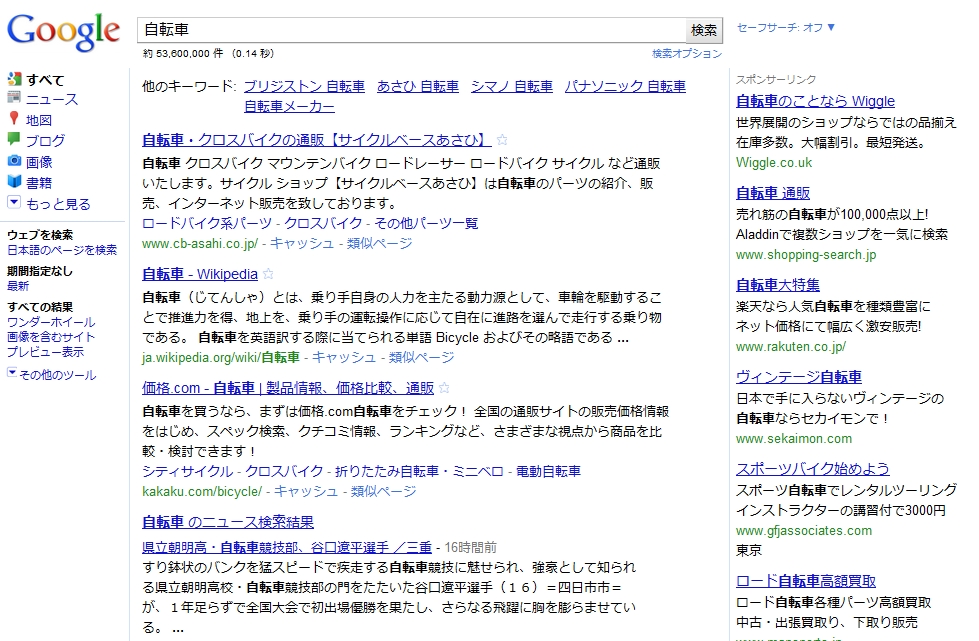This screenshot has height=641, width=979.
Task: Open キャッシュ link for cb-asahi.co.jp
Action: click(302, 243)
